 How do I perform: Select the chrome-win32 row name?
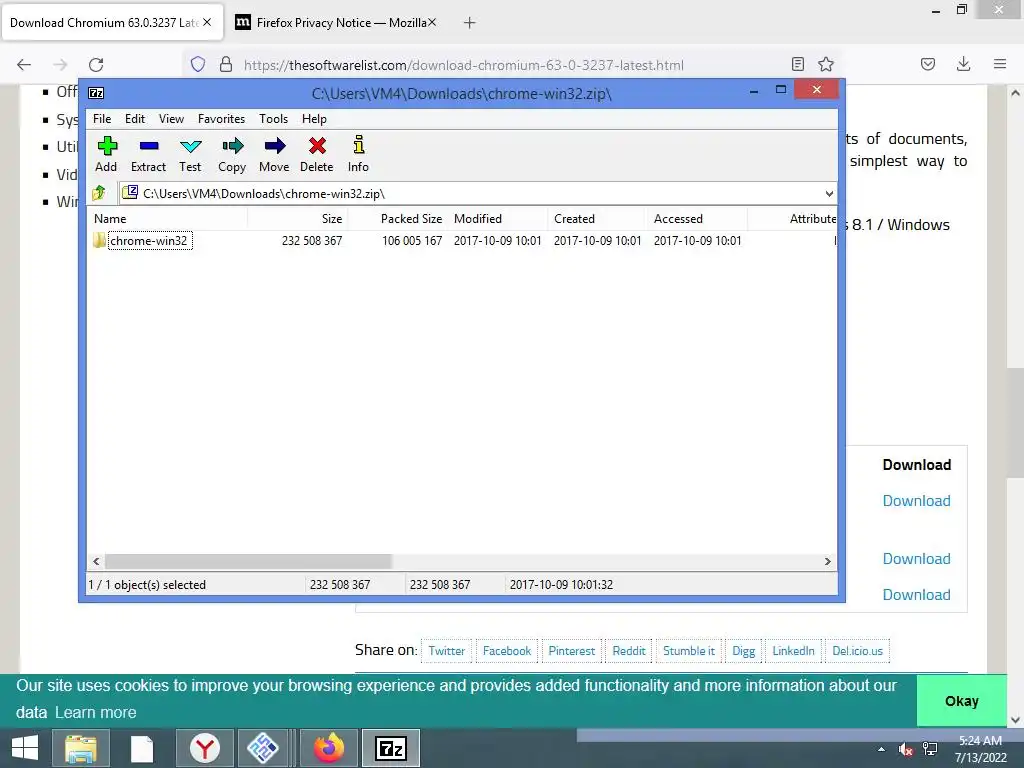[149, 240]
